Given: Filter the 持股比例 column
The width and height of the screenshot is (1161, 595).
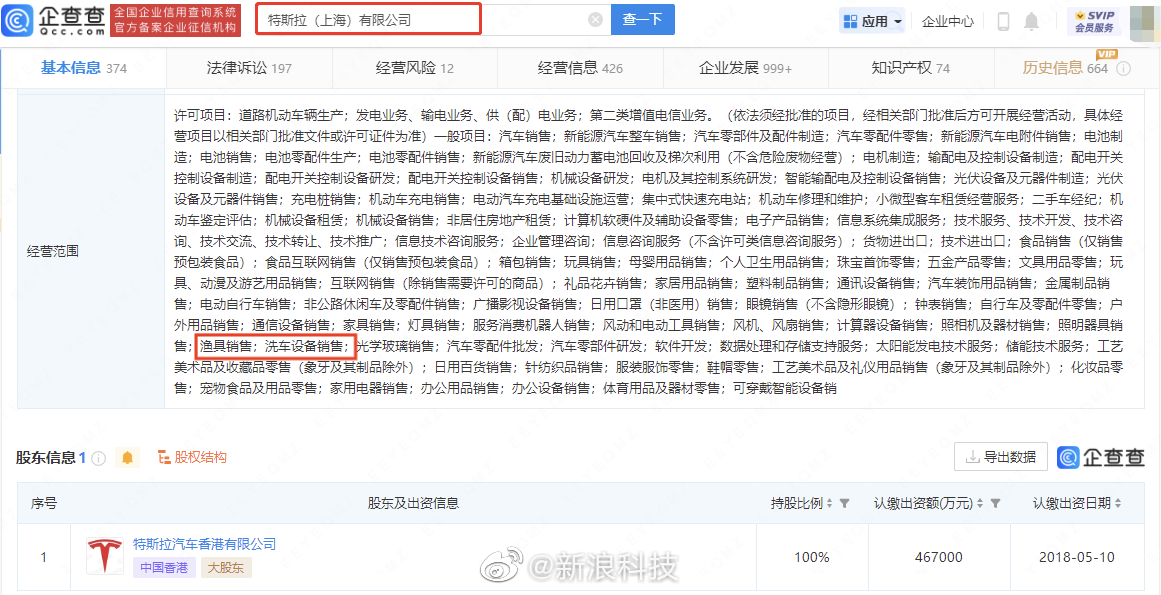Looking at the screenshot, I should click(x=844, y=503).
